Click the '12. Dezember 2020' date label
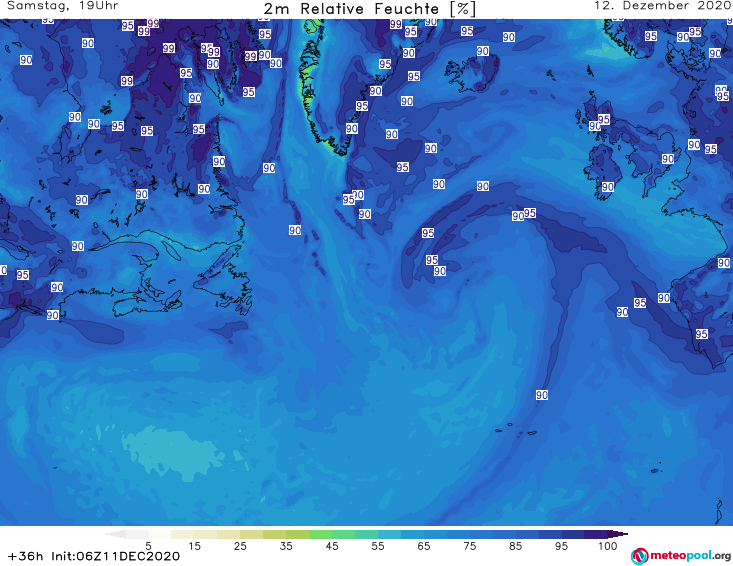 pyautogui.click(x=662, y=6)
